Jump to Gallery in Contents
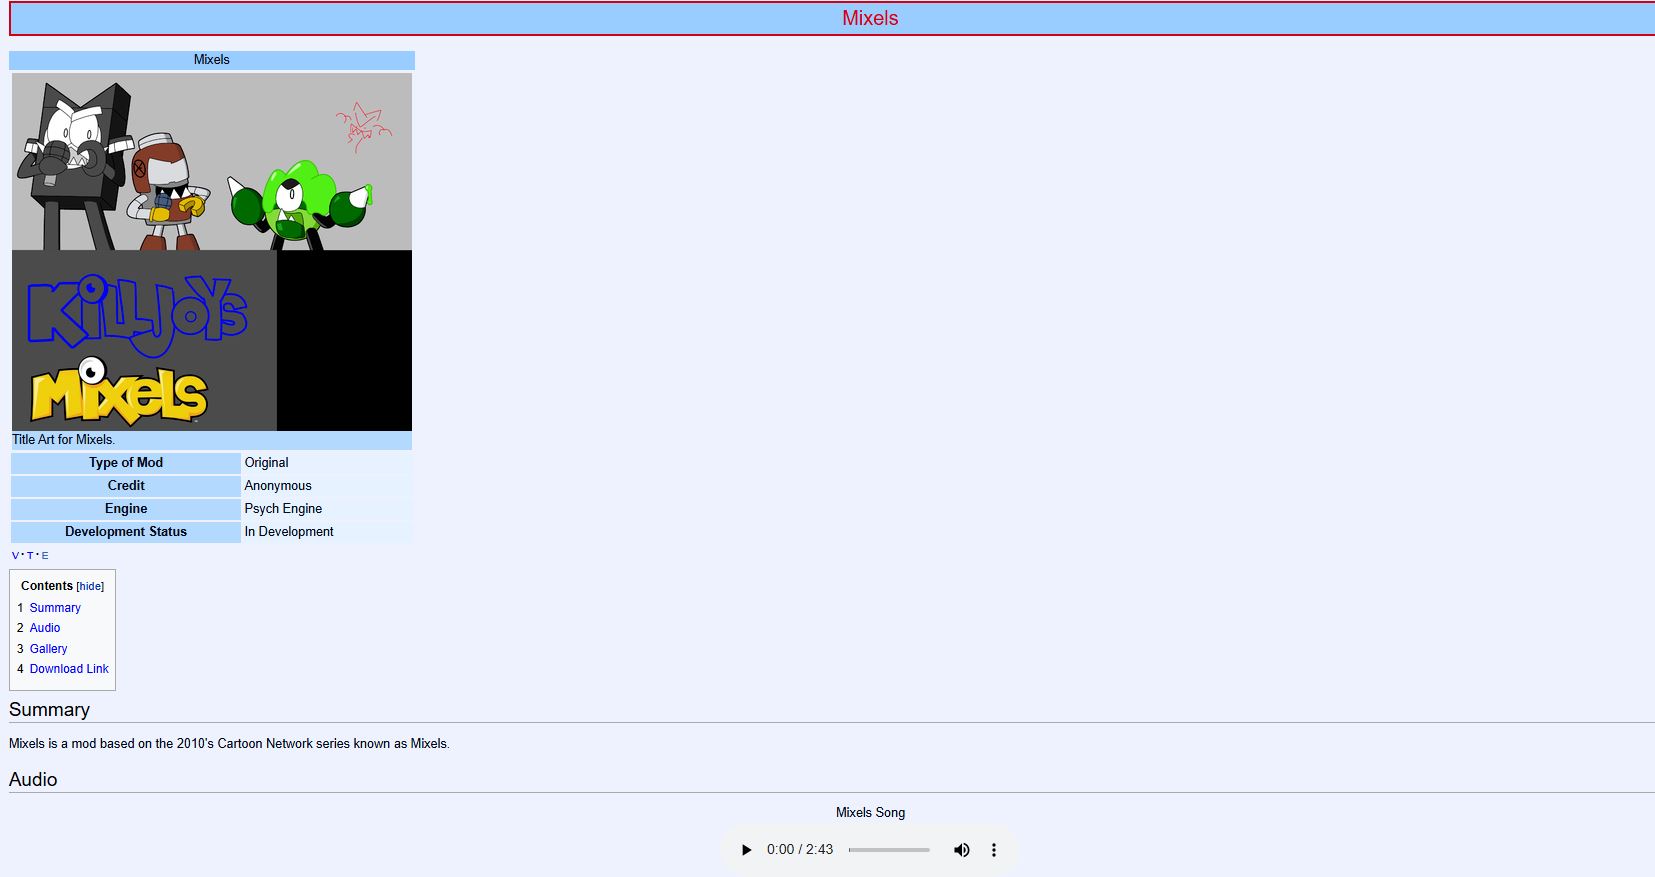This screenshot has height=877, width=1655. [48, 649]
